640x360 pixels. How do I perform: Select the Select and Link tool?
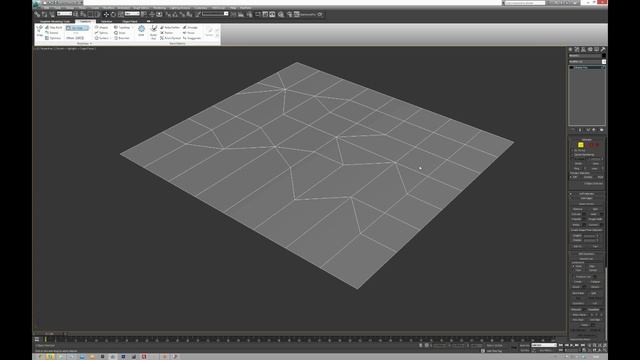tap(37, 14)
